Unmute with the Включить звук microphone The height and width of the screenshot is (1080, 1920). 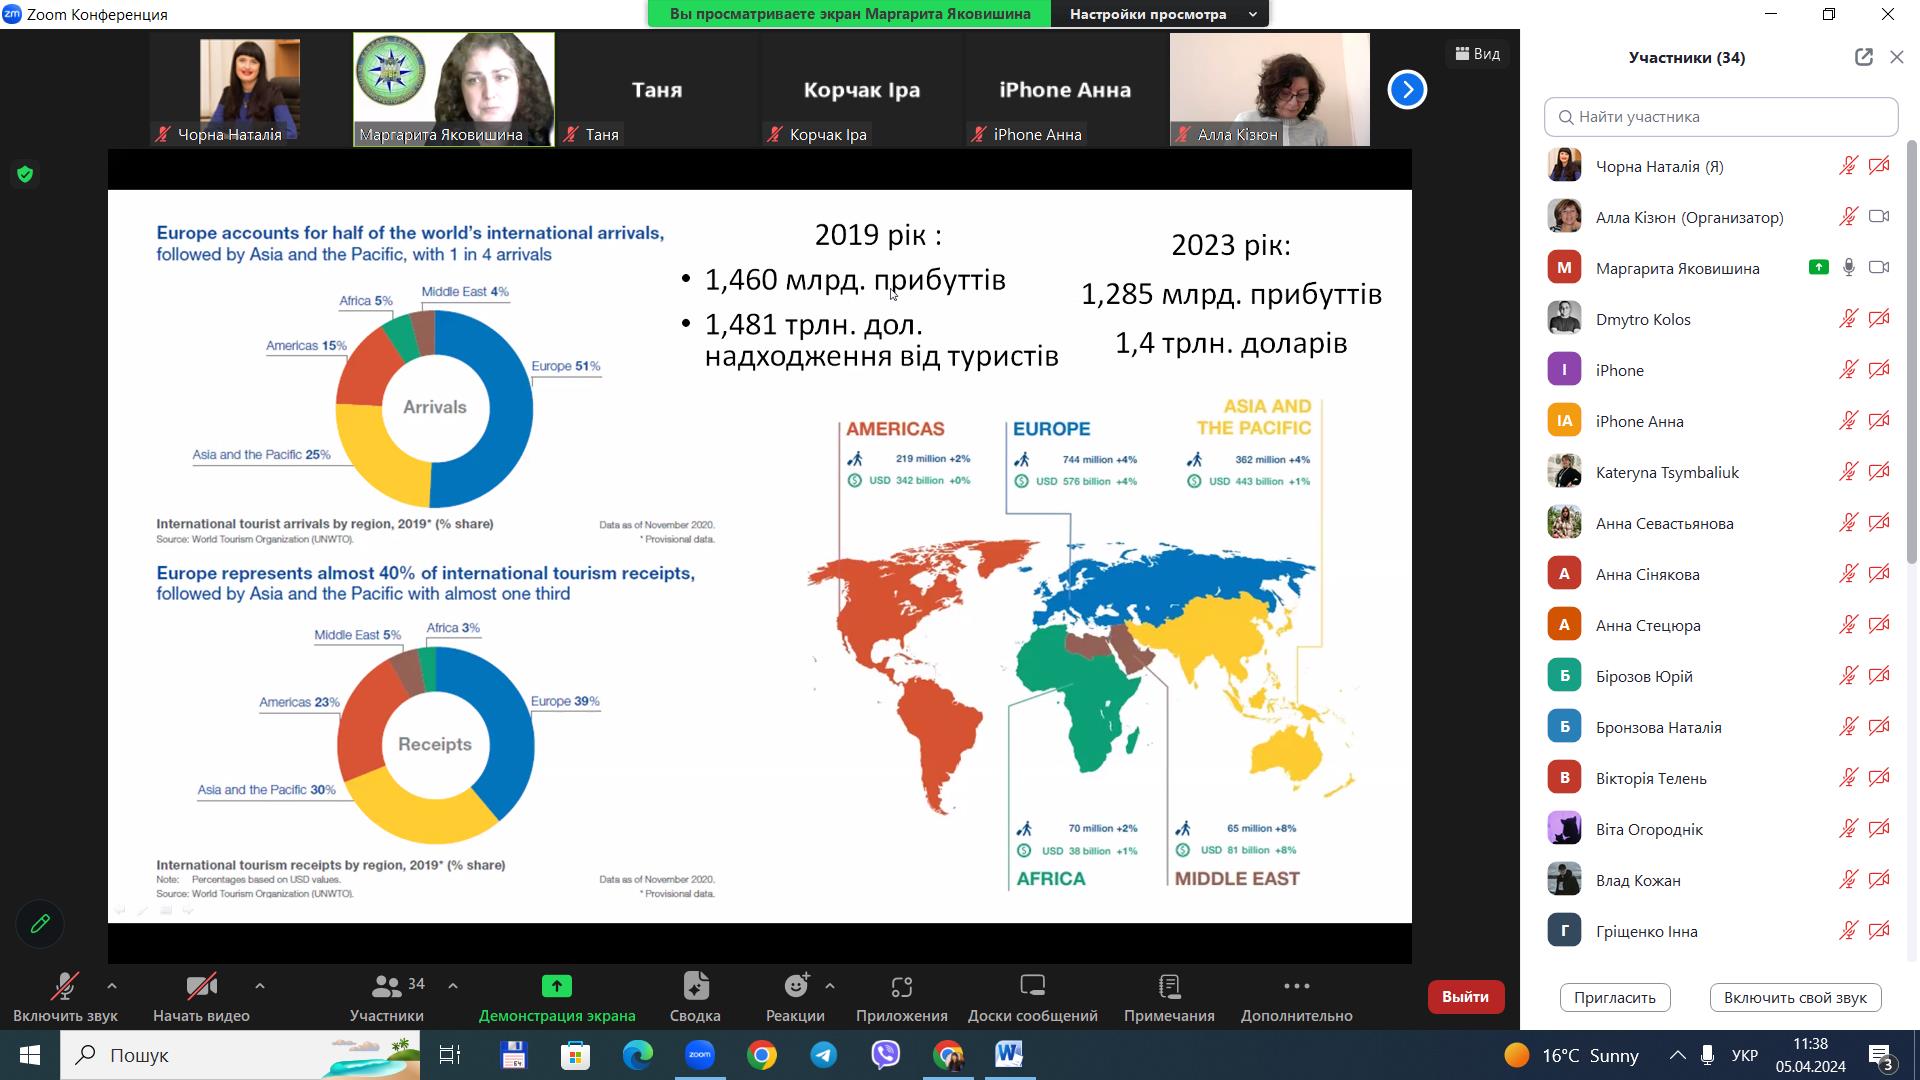[65, 987]
